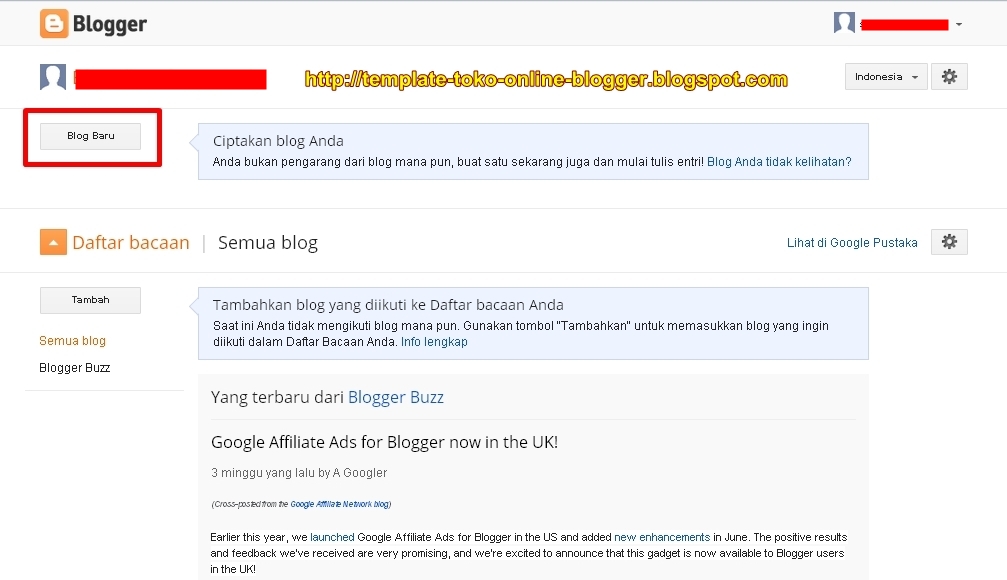
Task: Switch to Semua blog beside Daftar bacaan
Action: (267, 241)
